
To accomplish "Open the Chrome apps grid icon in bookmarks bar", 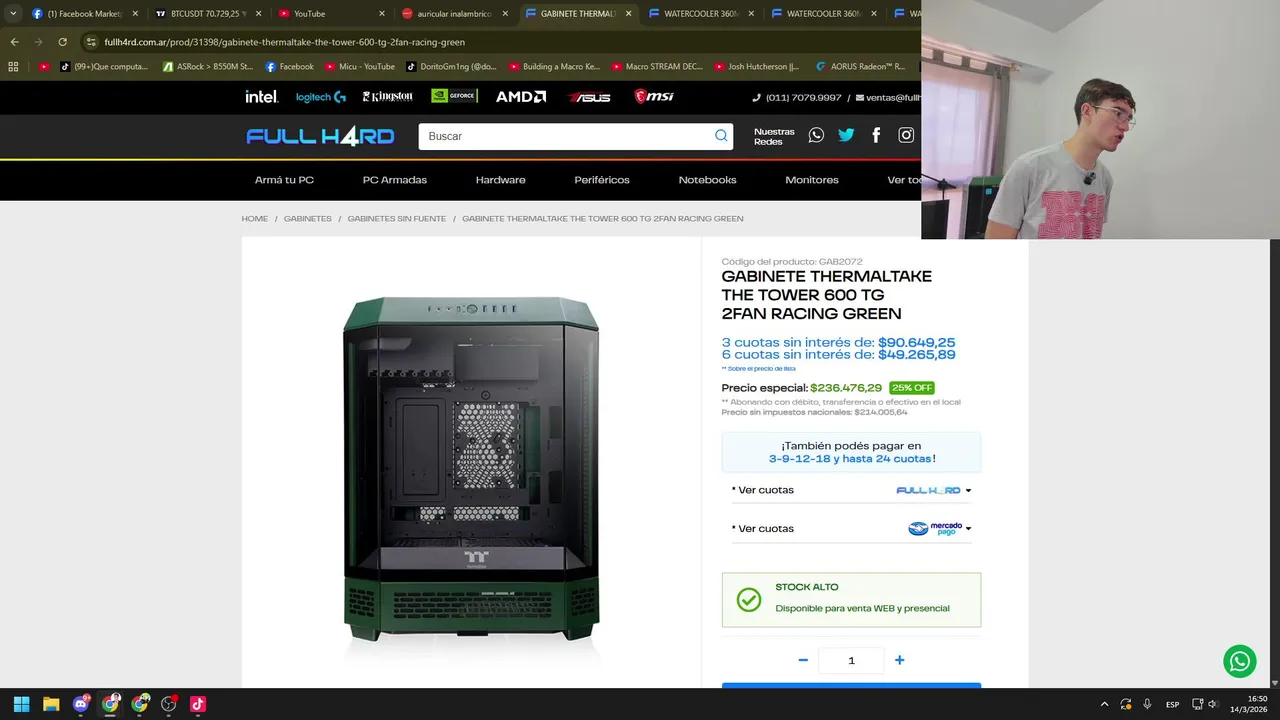I will click(13, 67).
